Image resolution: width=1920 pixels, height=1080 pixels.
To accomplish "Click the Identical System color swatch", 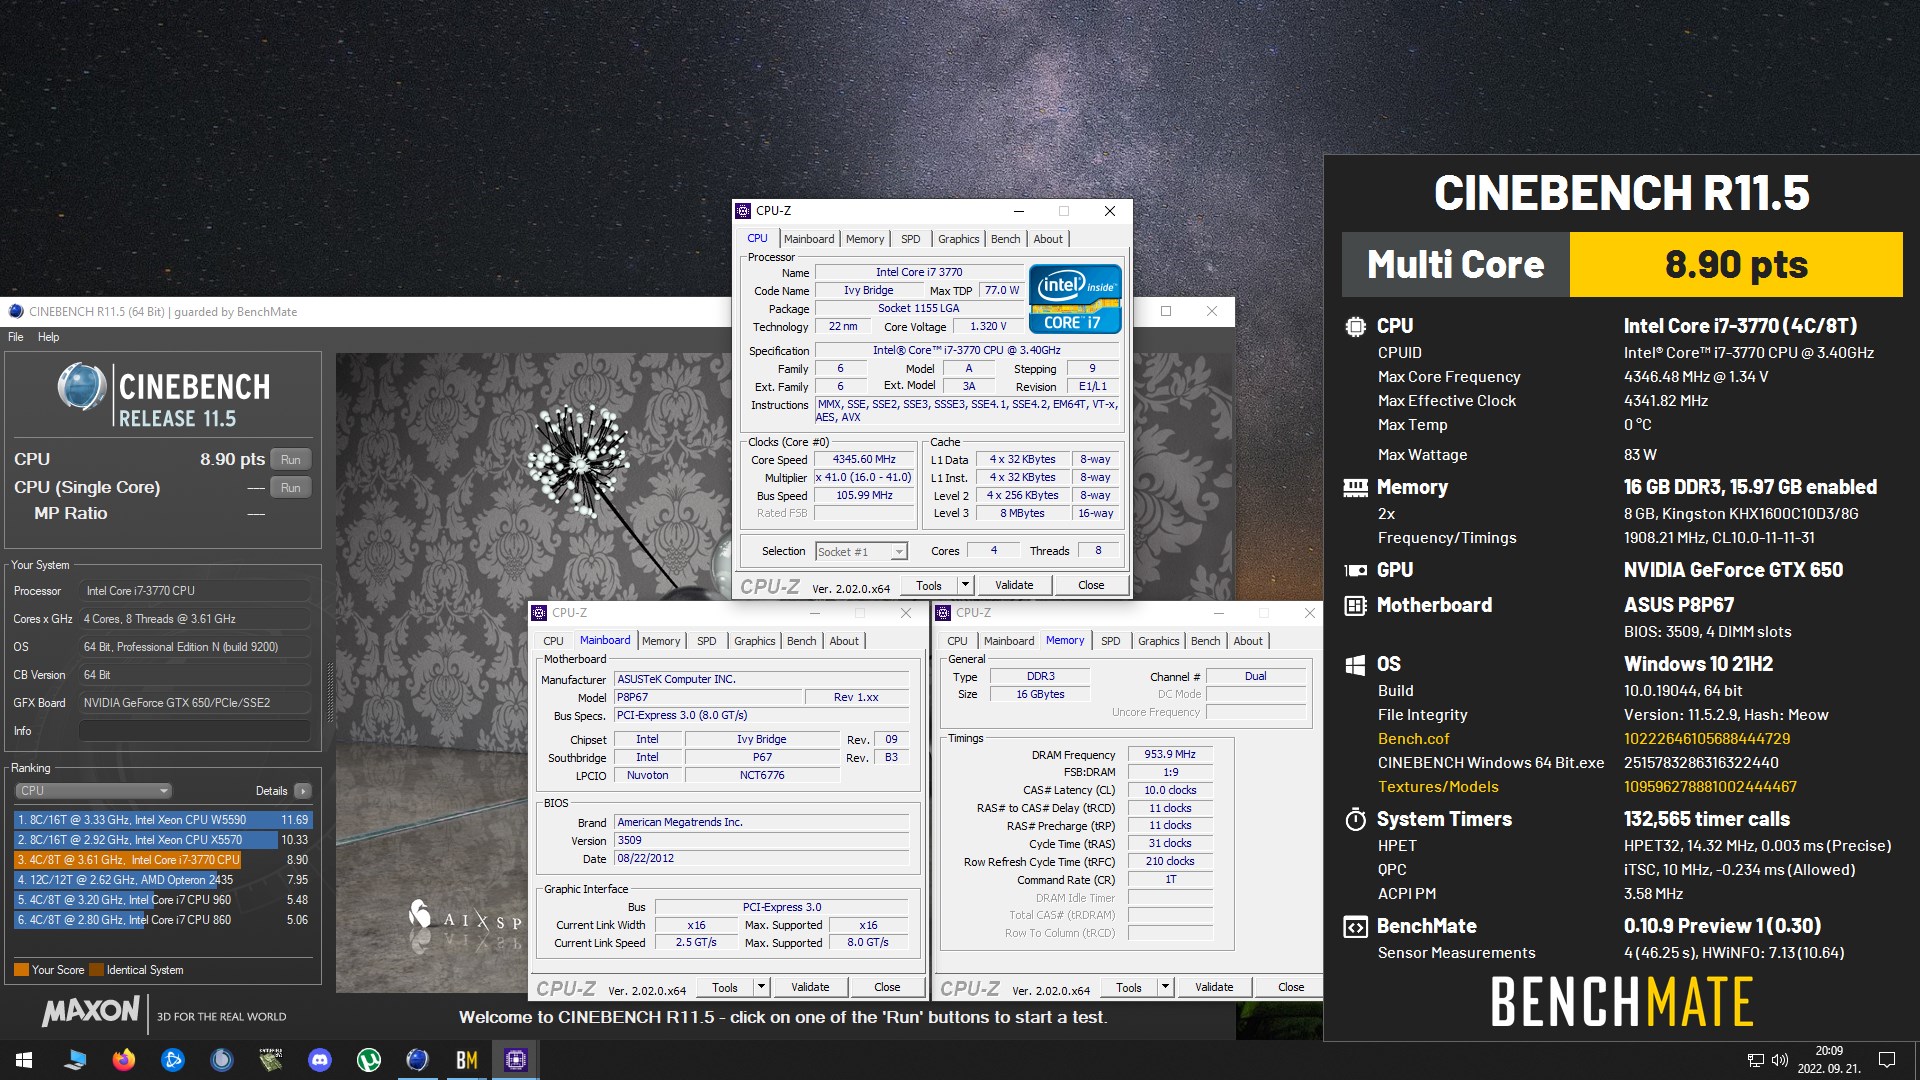I will click(96, 970).
